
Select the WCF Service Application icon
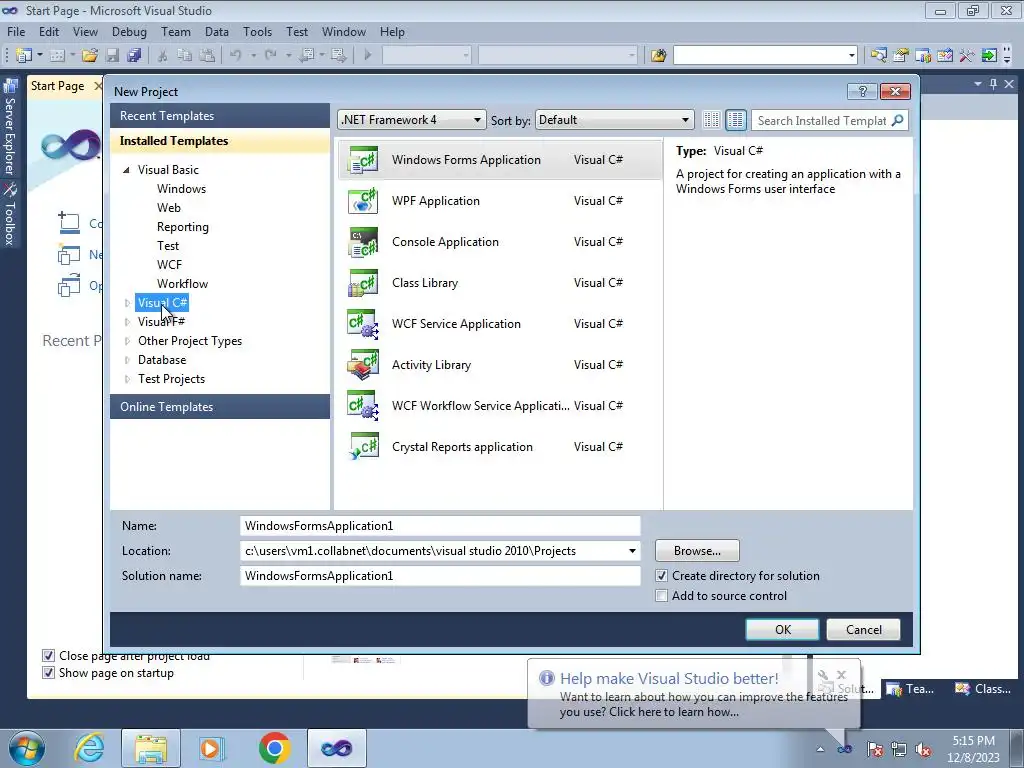(x=363, y=324)
